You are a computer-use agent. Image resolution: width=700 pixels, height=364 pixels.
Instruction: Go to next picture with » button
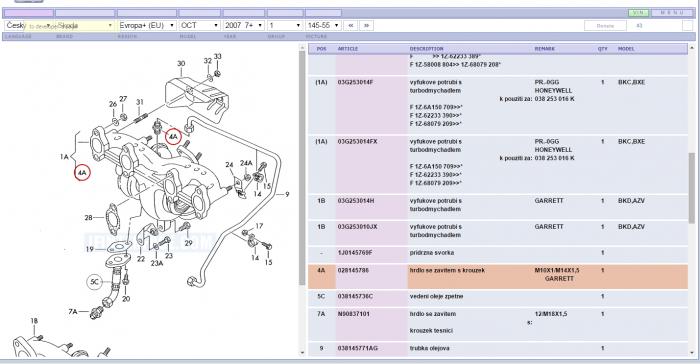(367, 25)
